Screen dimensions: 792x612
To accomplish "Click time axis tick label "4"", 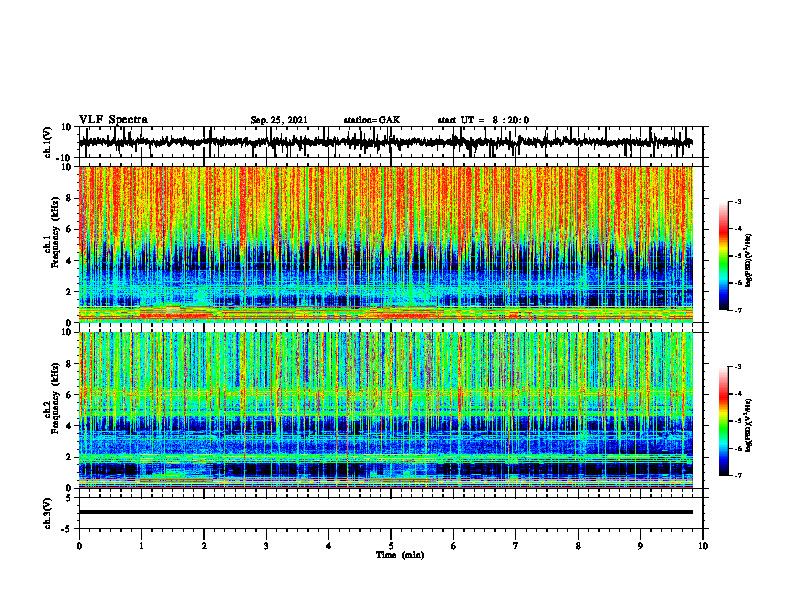I will point(329,546).
